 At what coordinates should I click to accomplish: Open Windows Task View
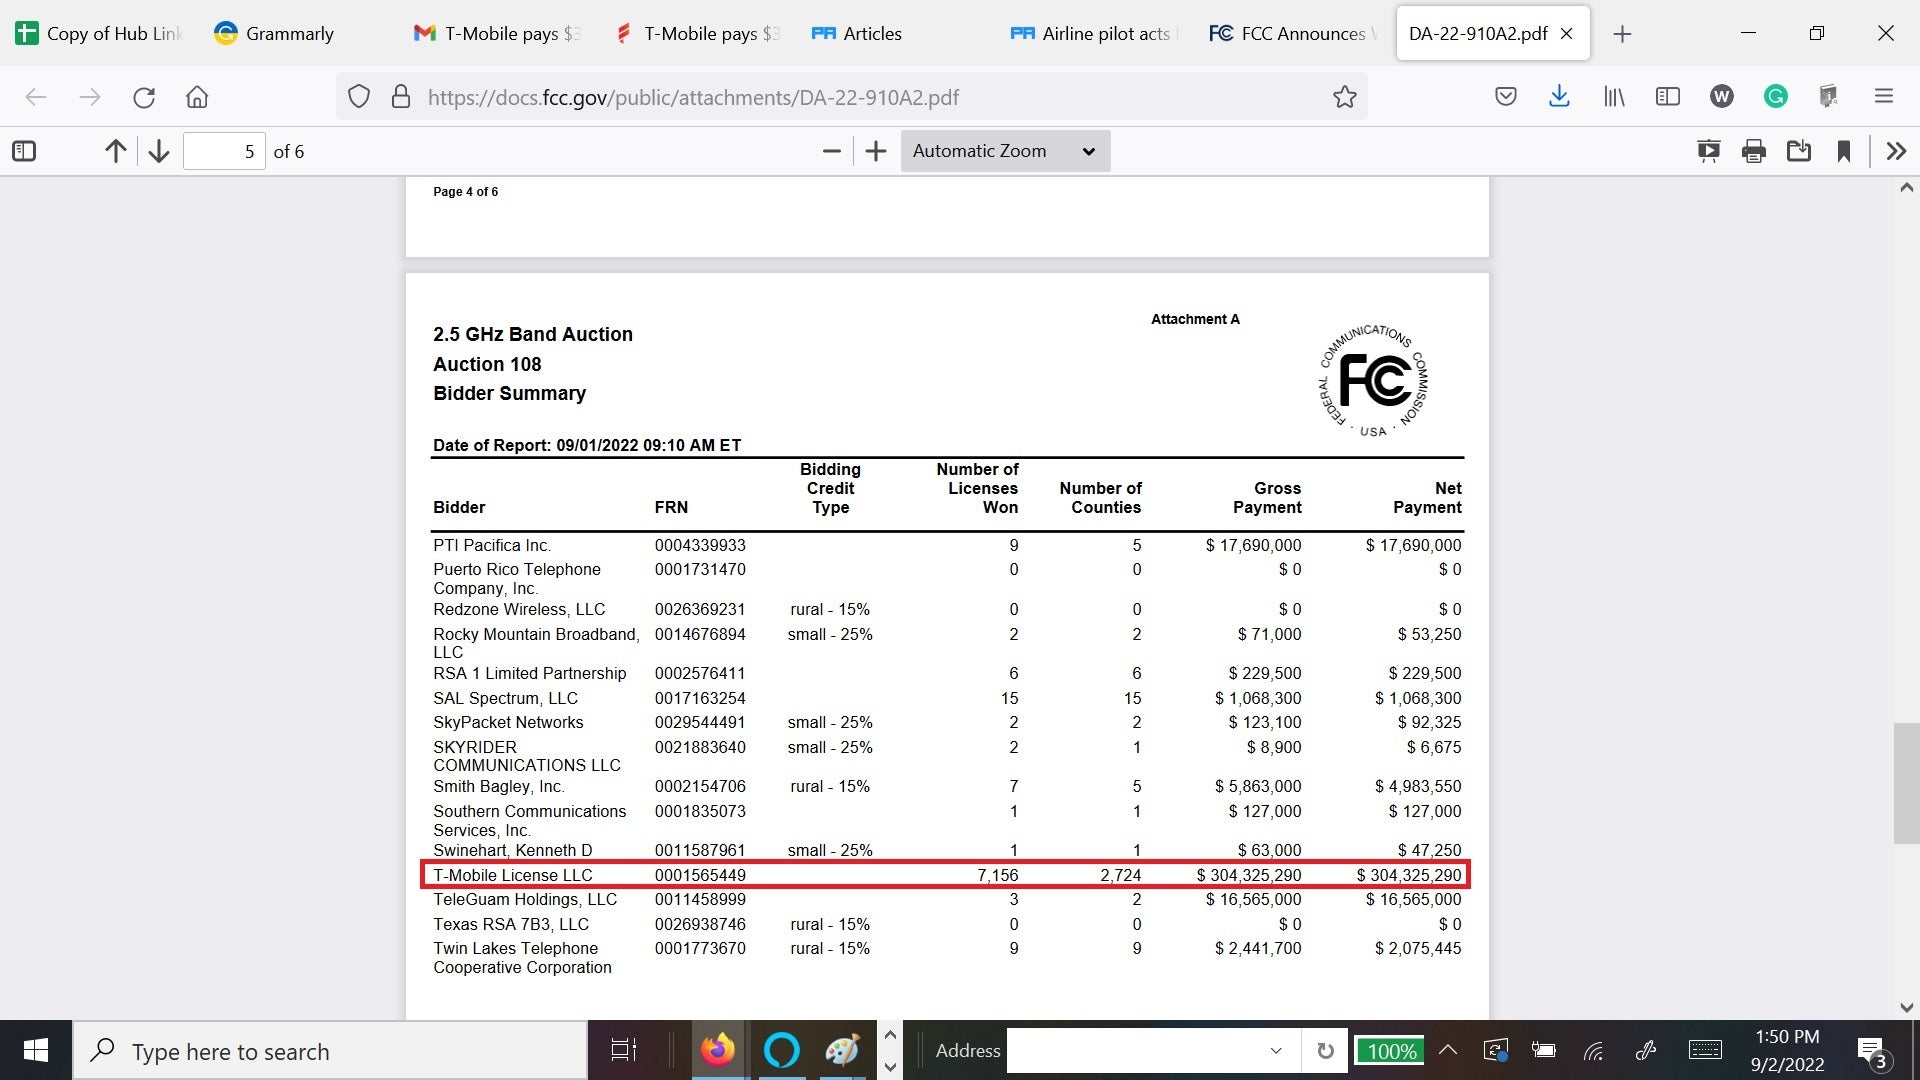tap(624, 1050)
